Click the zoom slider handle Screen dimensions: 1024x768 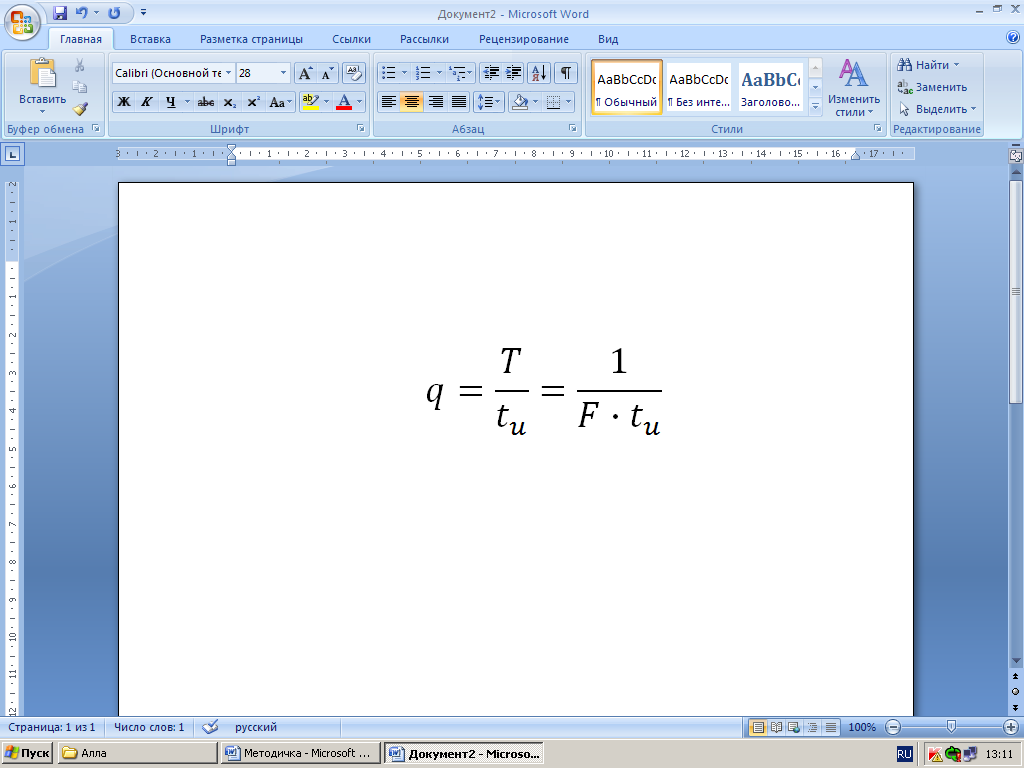pos(952,727)
